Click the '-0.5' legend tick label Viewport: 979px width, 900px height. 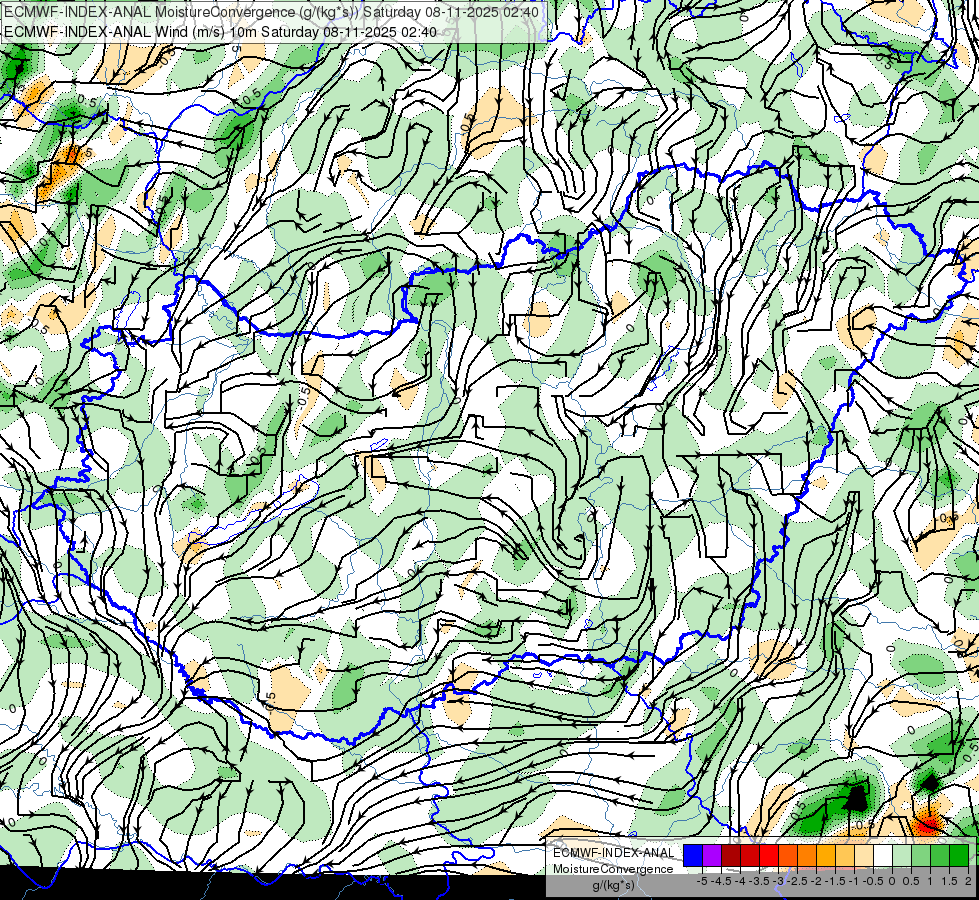pyautogui.click(x=873, y=881)
